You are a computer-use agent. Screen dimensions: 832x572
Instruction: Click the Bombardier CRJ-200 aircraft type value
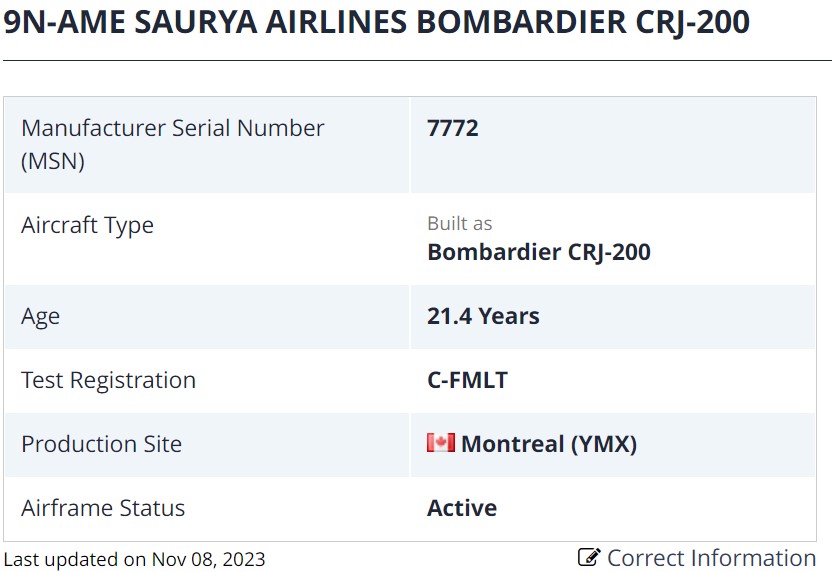click(539, 252)
